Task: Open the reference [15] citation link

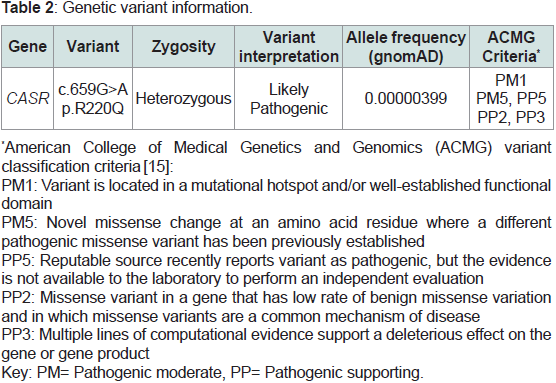Action: coord(157,166)
